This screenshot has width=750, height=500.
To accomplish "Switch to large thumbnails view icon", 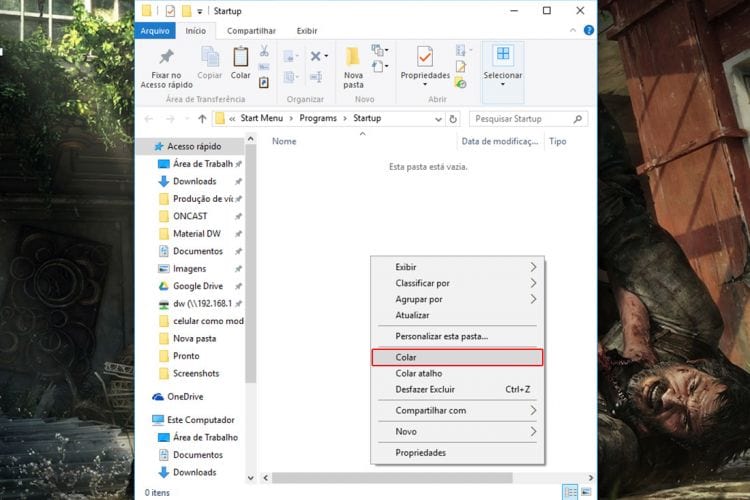I will click(x=586, y=492).
